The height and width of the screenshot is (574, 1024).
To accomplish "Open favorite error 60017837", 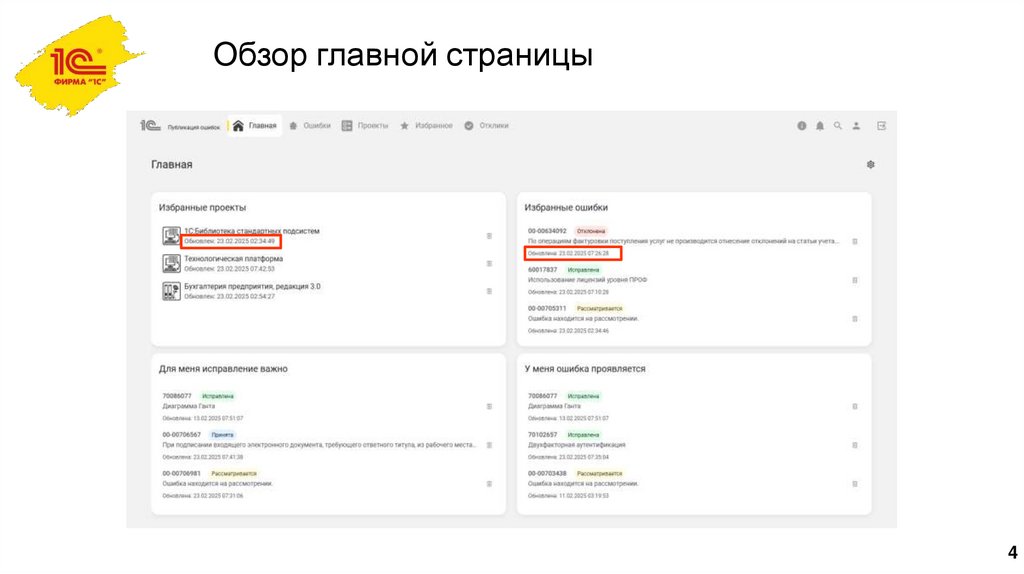I will (x=543, y=270).
